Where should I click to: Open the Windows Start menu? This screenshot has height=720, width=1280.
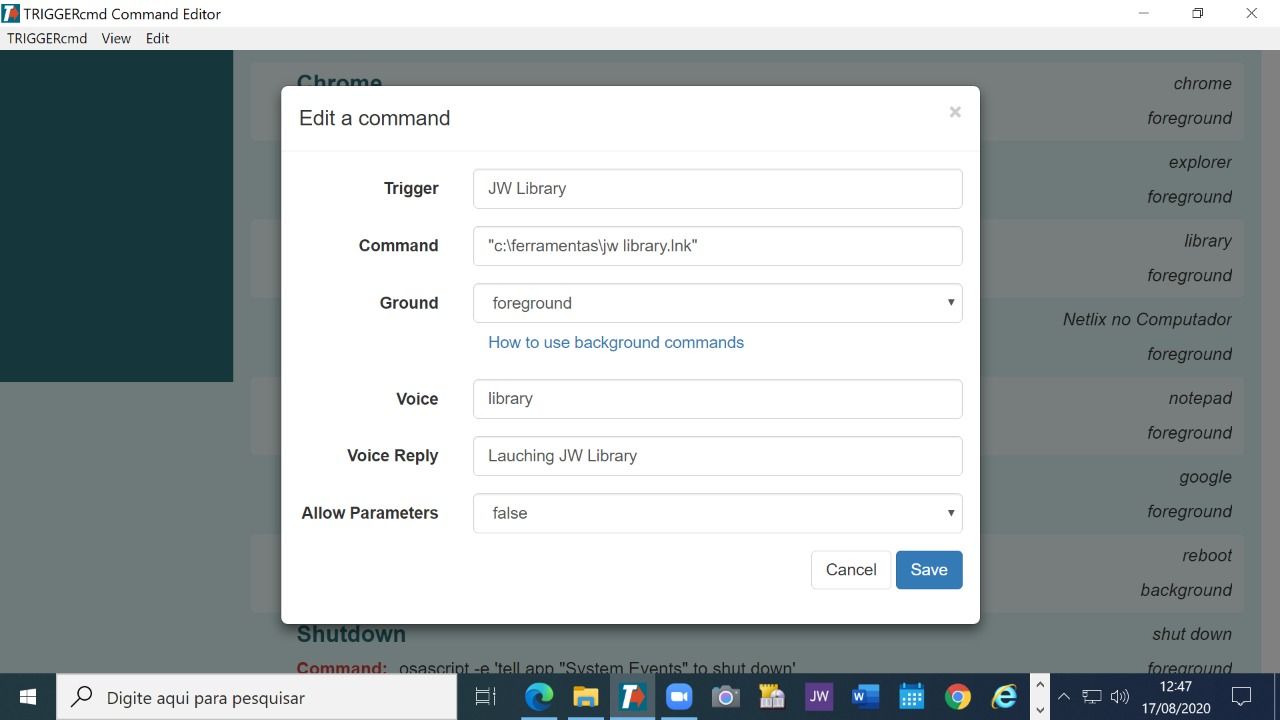(x=28, y=697)
